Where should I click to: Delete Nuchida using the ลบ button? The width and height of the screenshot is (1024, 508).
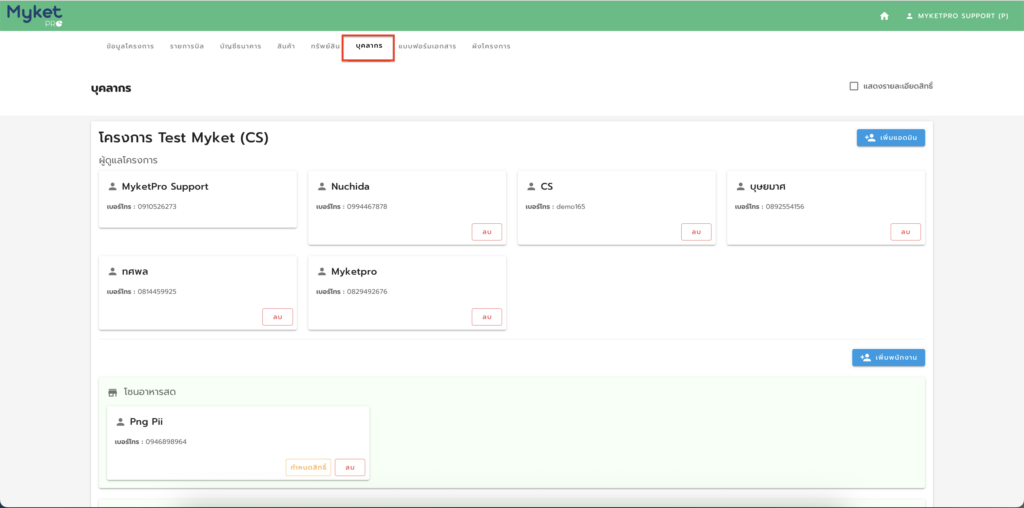(x=486, y=232)
